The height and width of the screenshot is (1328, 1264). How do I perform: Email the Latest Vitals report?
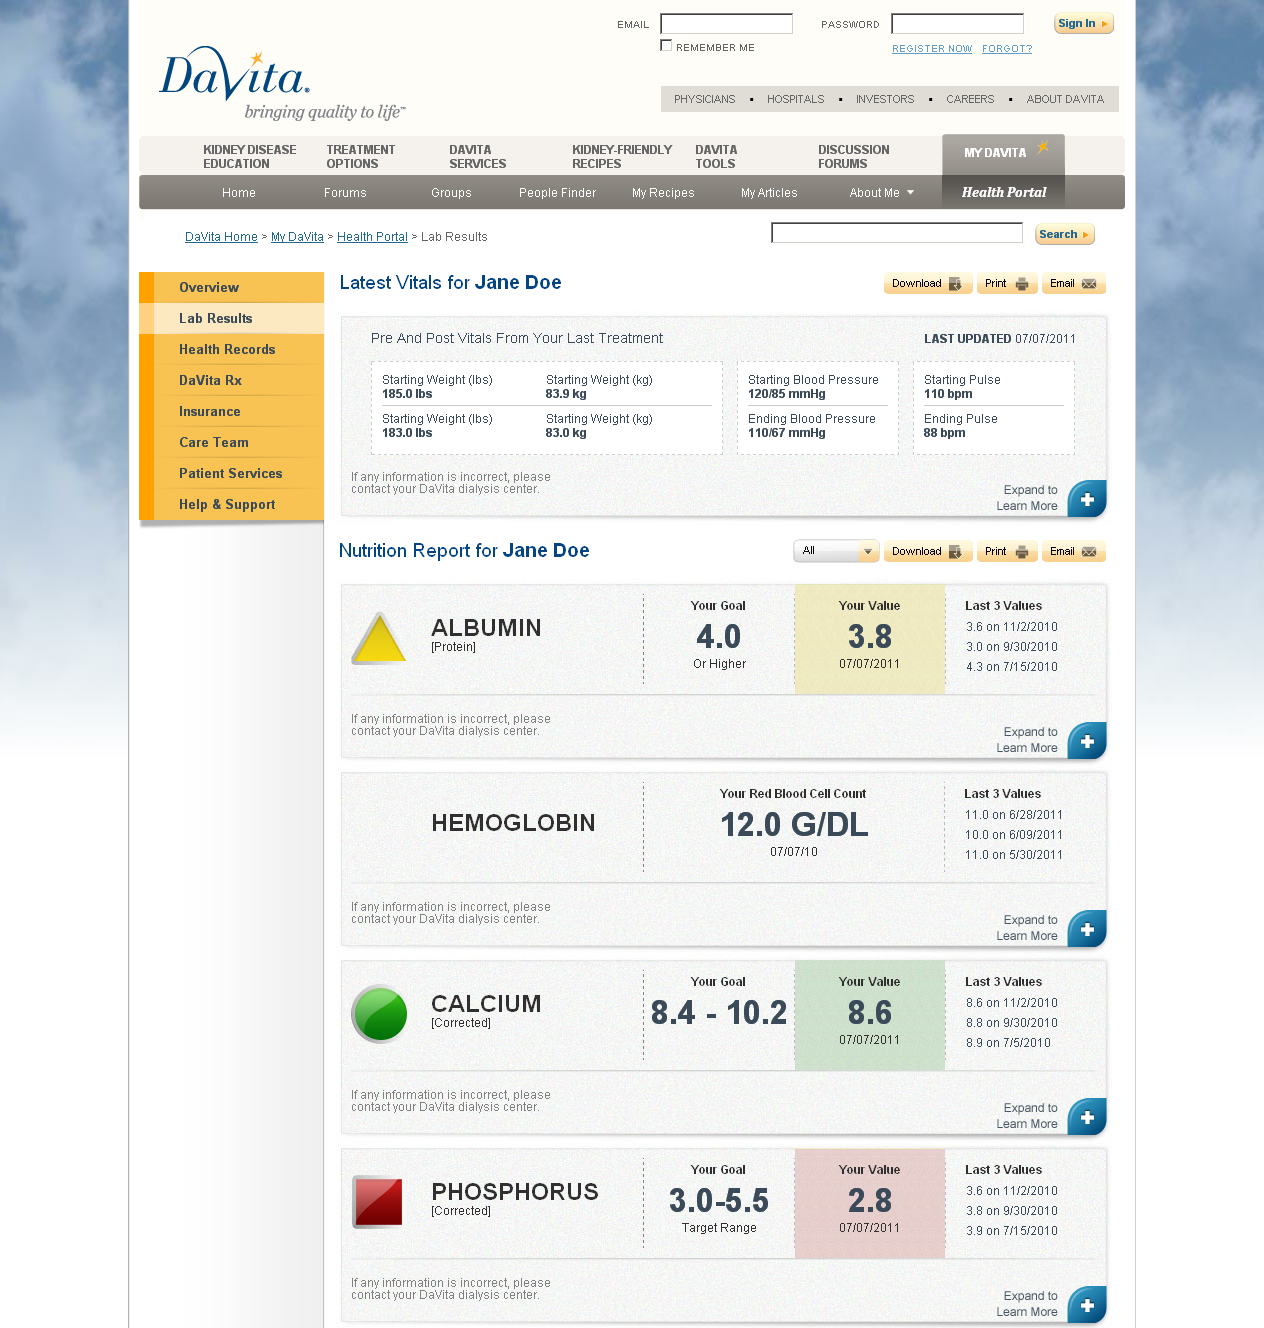coord(1073,284)
